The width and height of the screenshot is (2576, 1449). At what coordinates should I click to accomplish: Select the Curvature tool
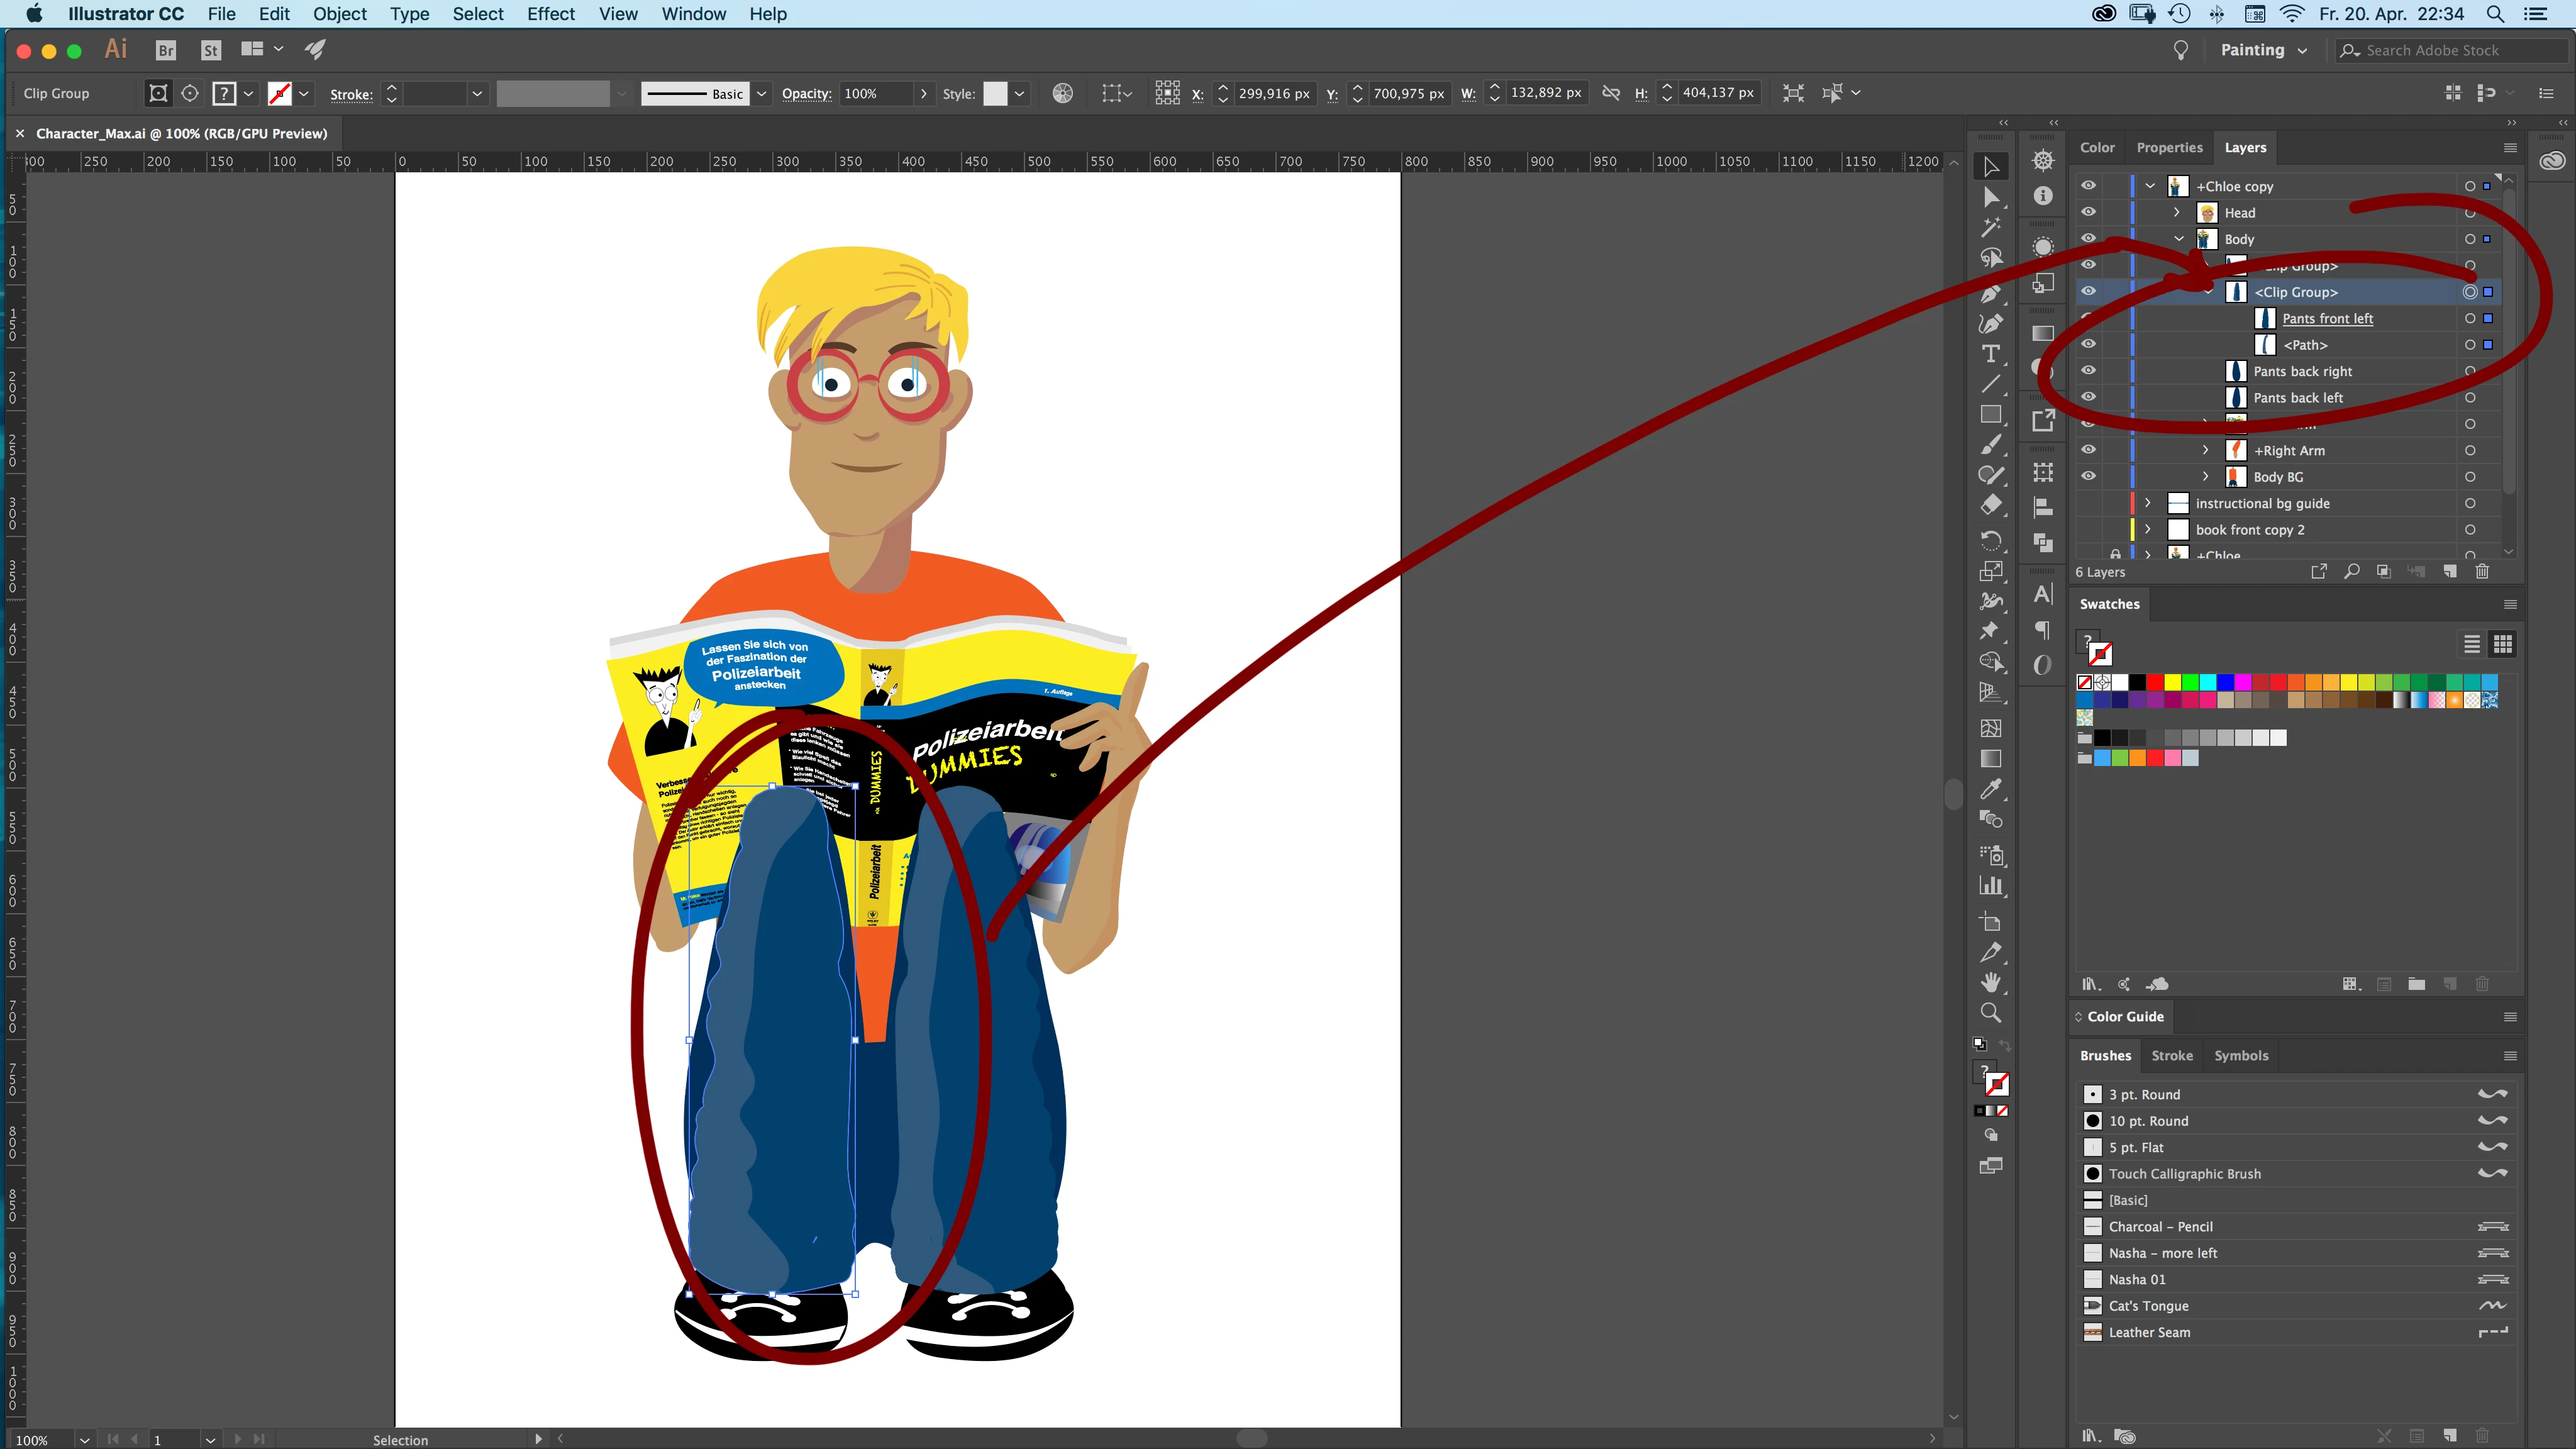click(1991, 323)
